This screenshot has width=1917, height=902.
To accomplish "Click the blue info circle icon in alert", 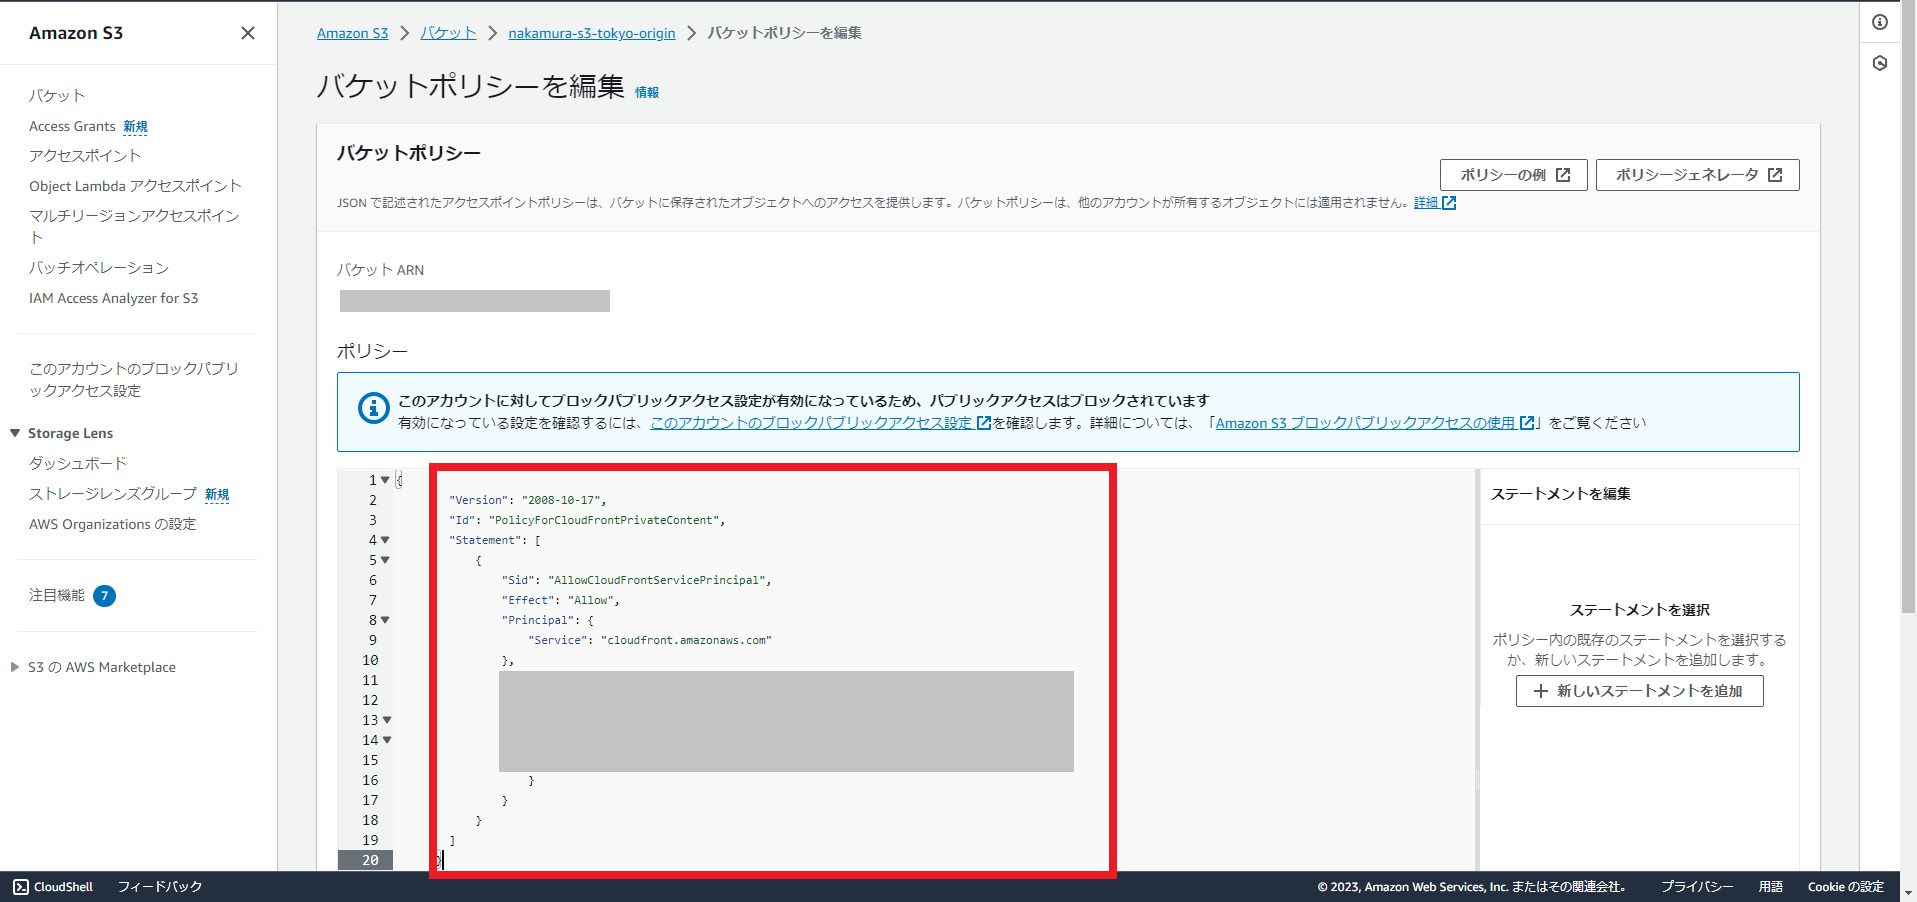I will point(374,408).
